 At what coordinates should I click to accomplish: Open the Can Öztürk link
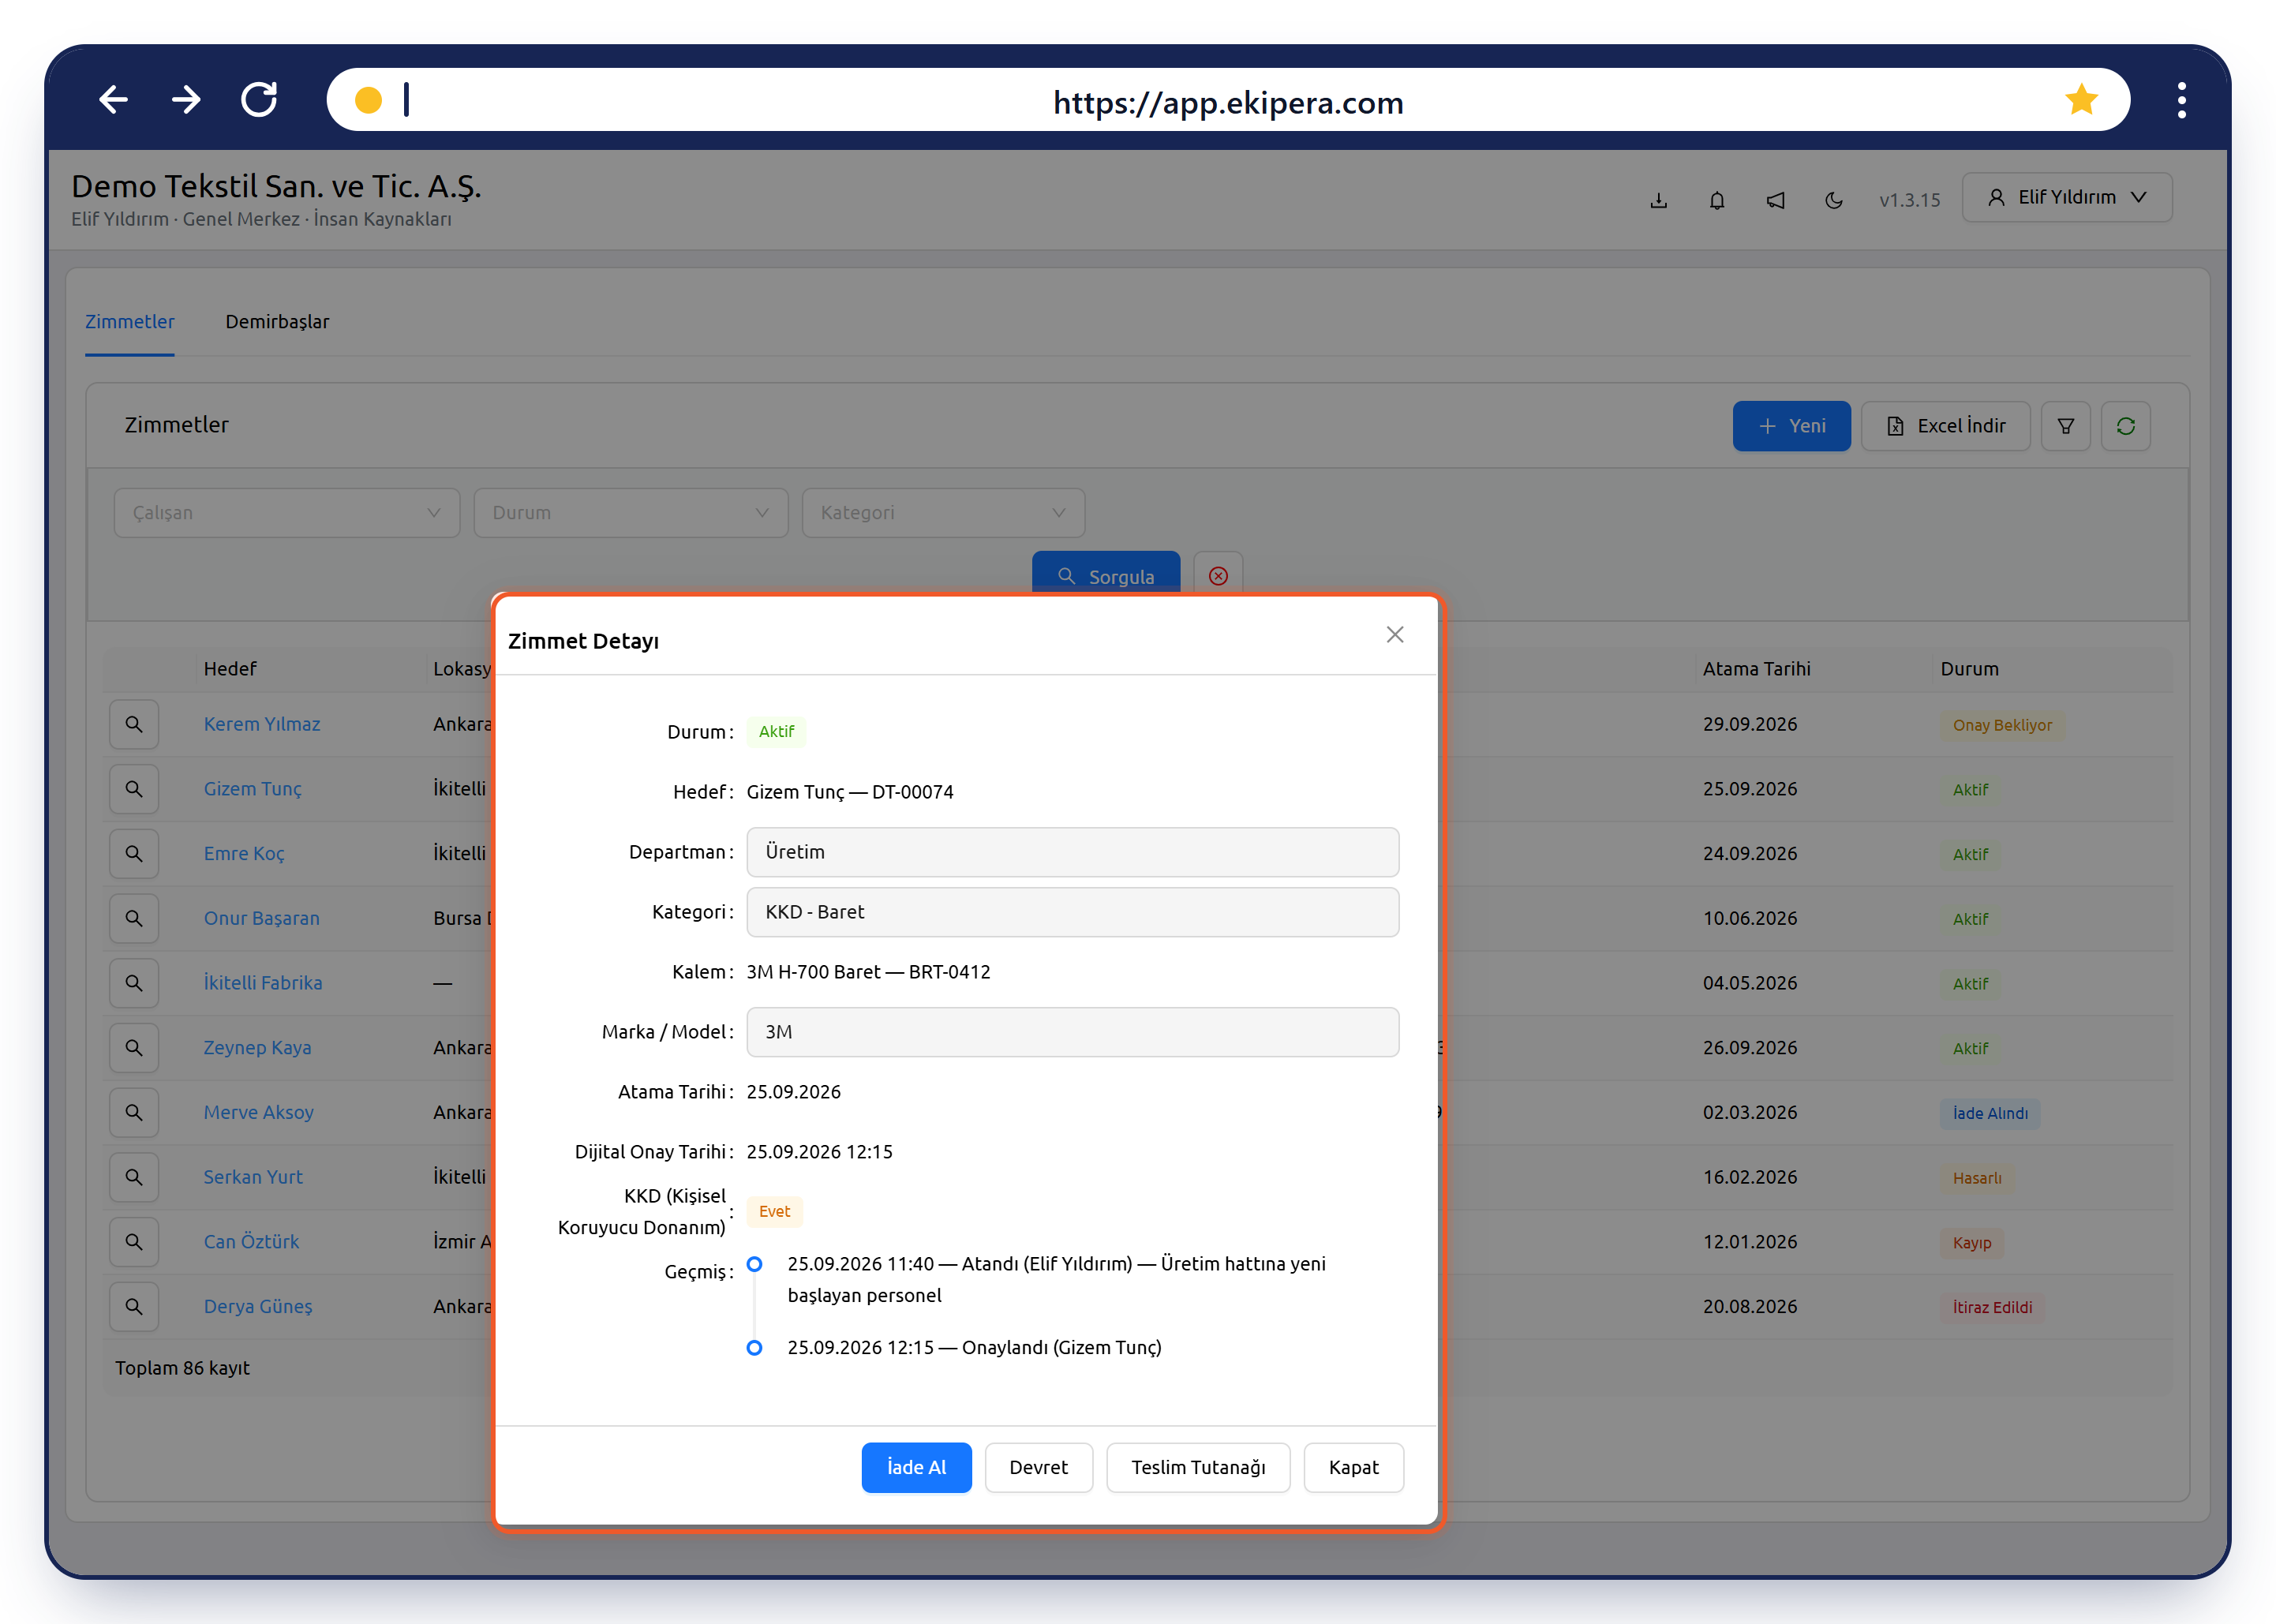tap(252, 1242)
